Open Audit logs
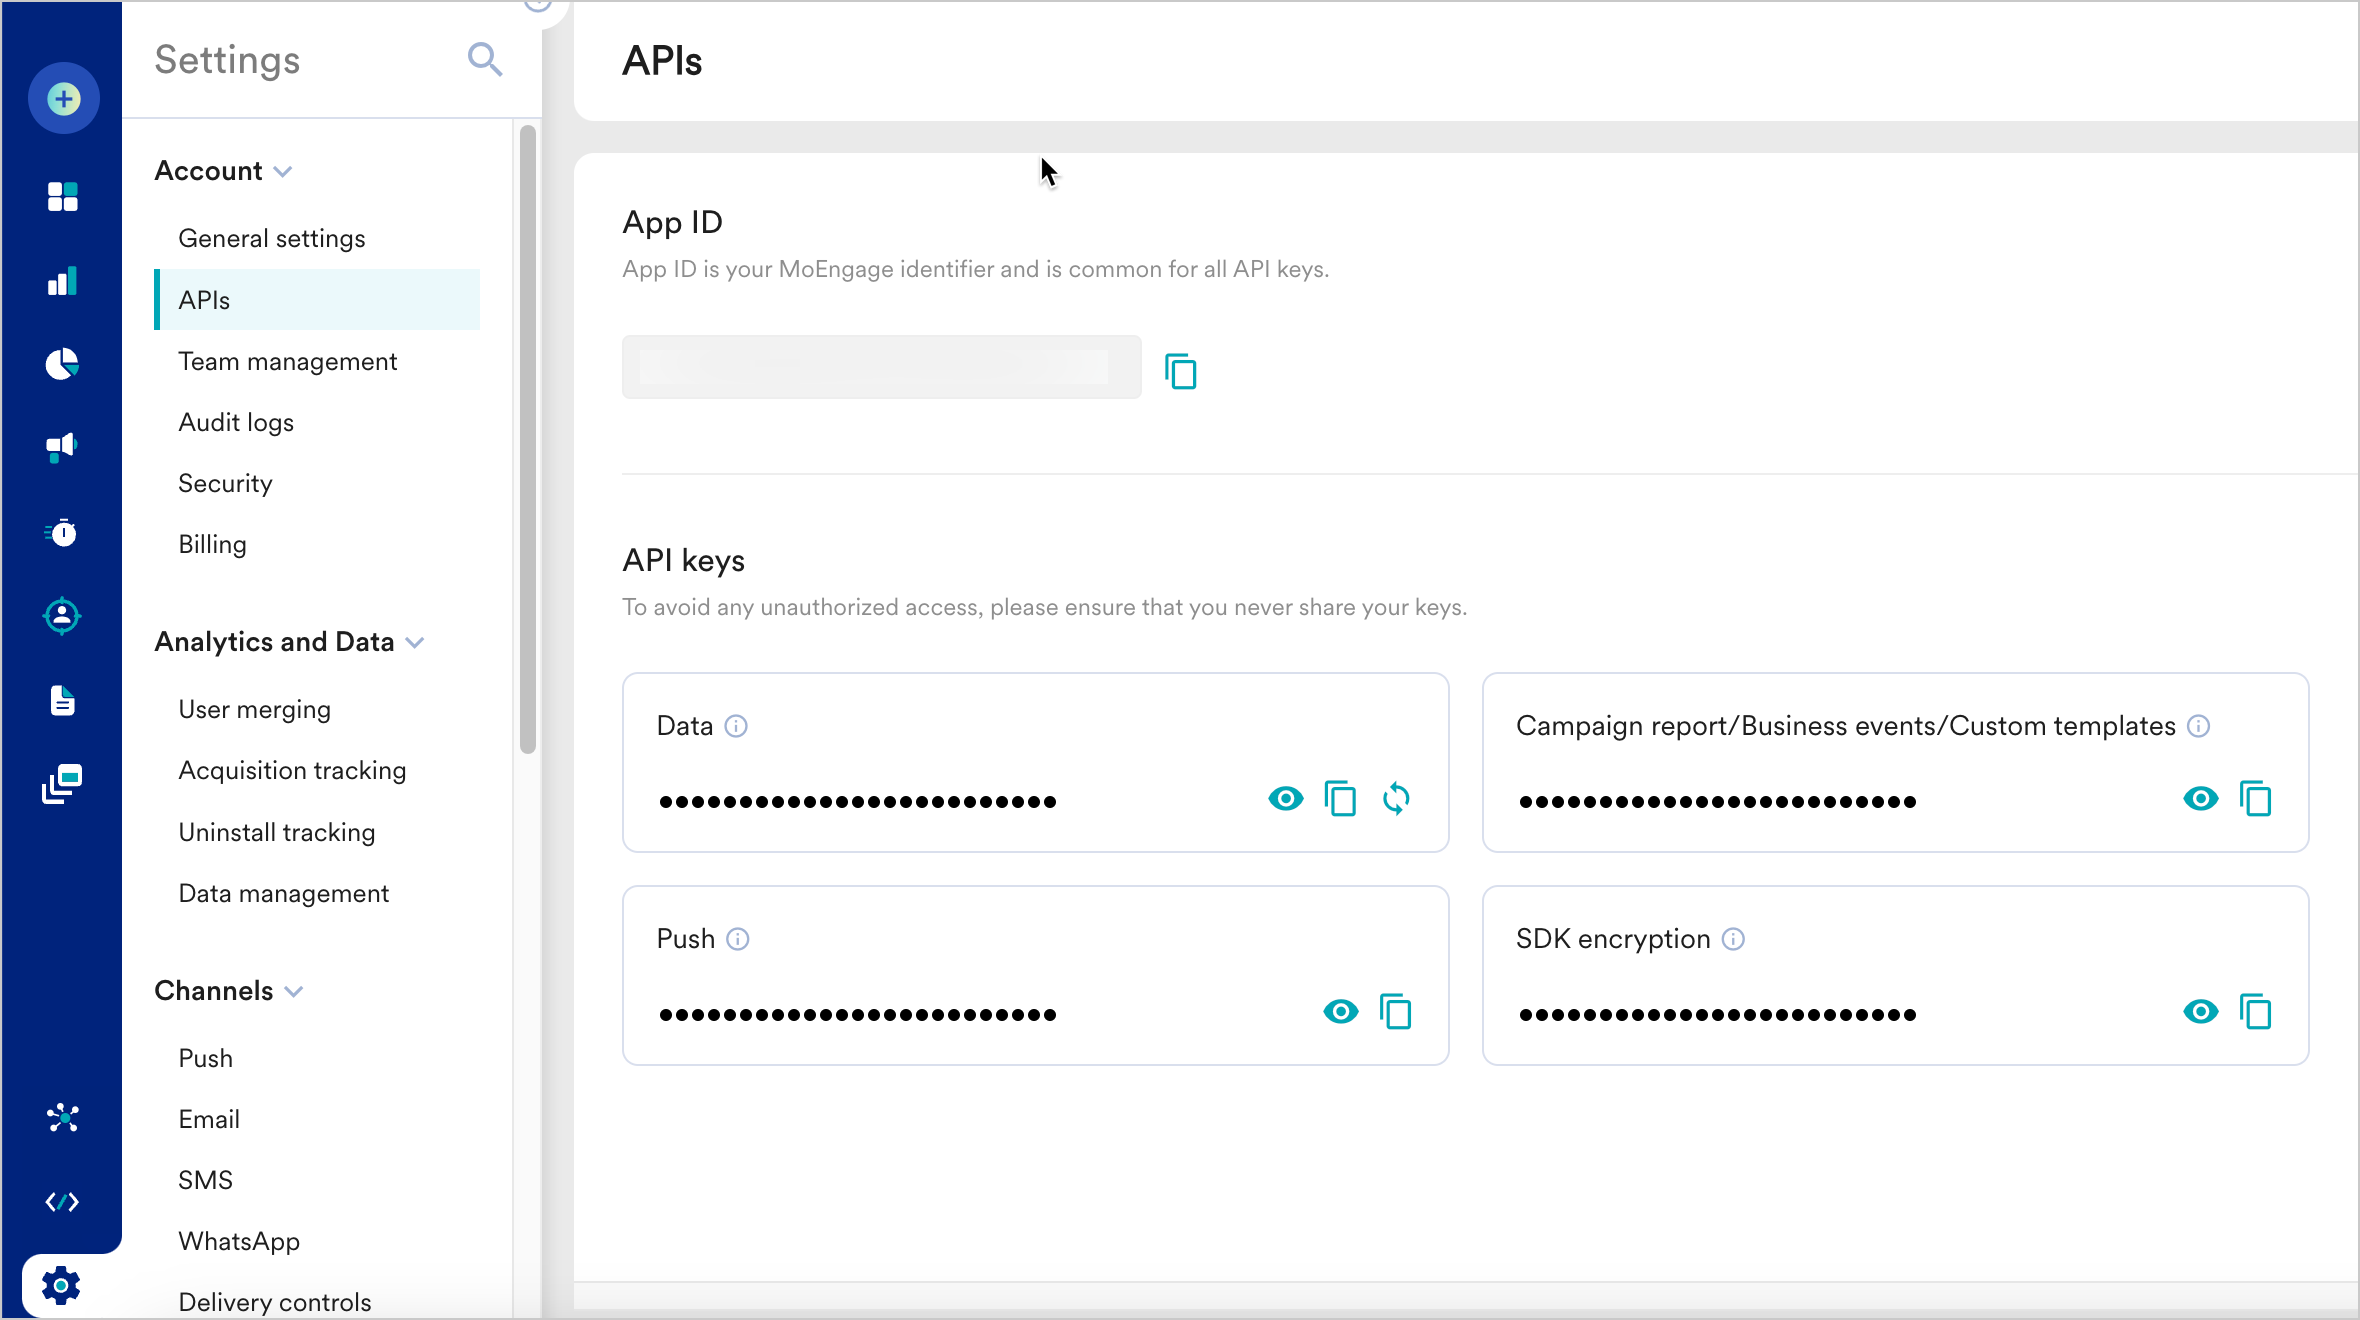The height and width of the screenshot is (1320, 2360). (x=236, y=422)
